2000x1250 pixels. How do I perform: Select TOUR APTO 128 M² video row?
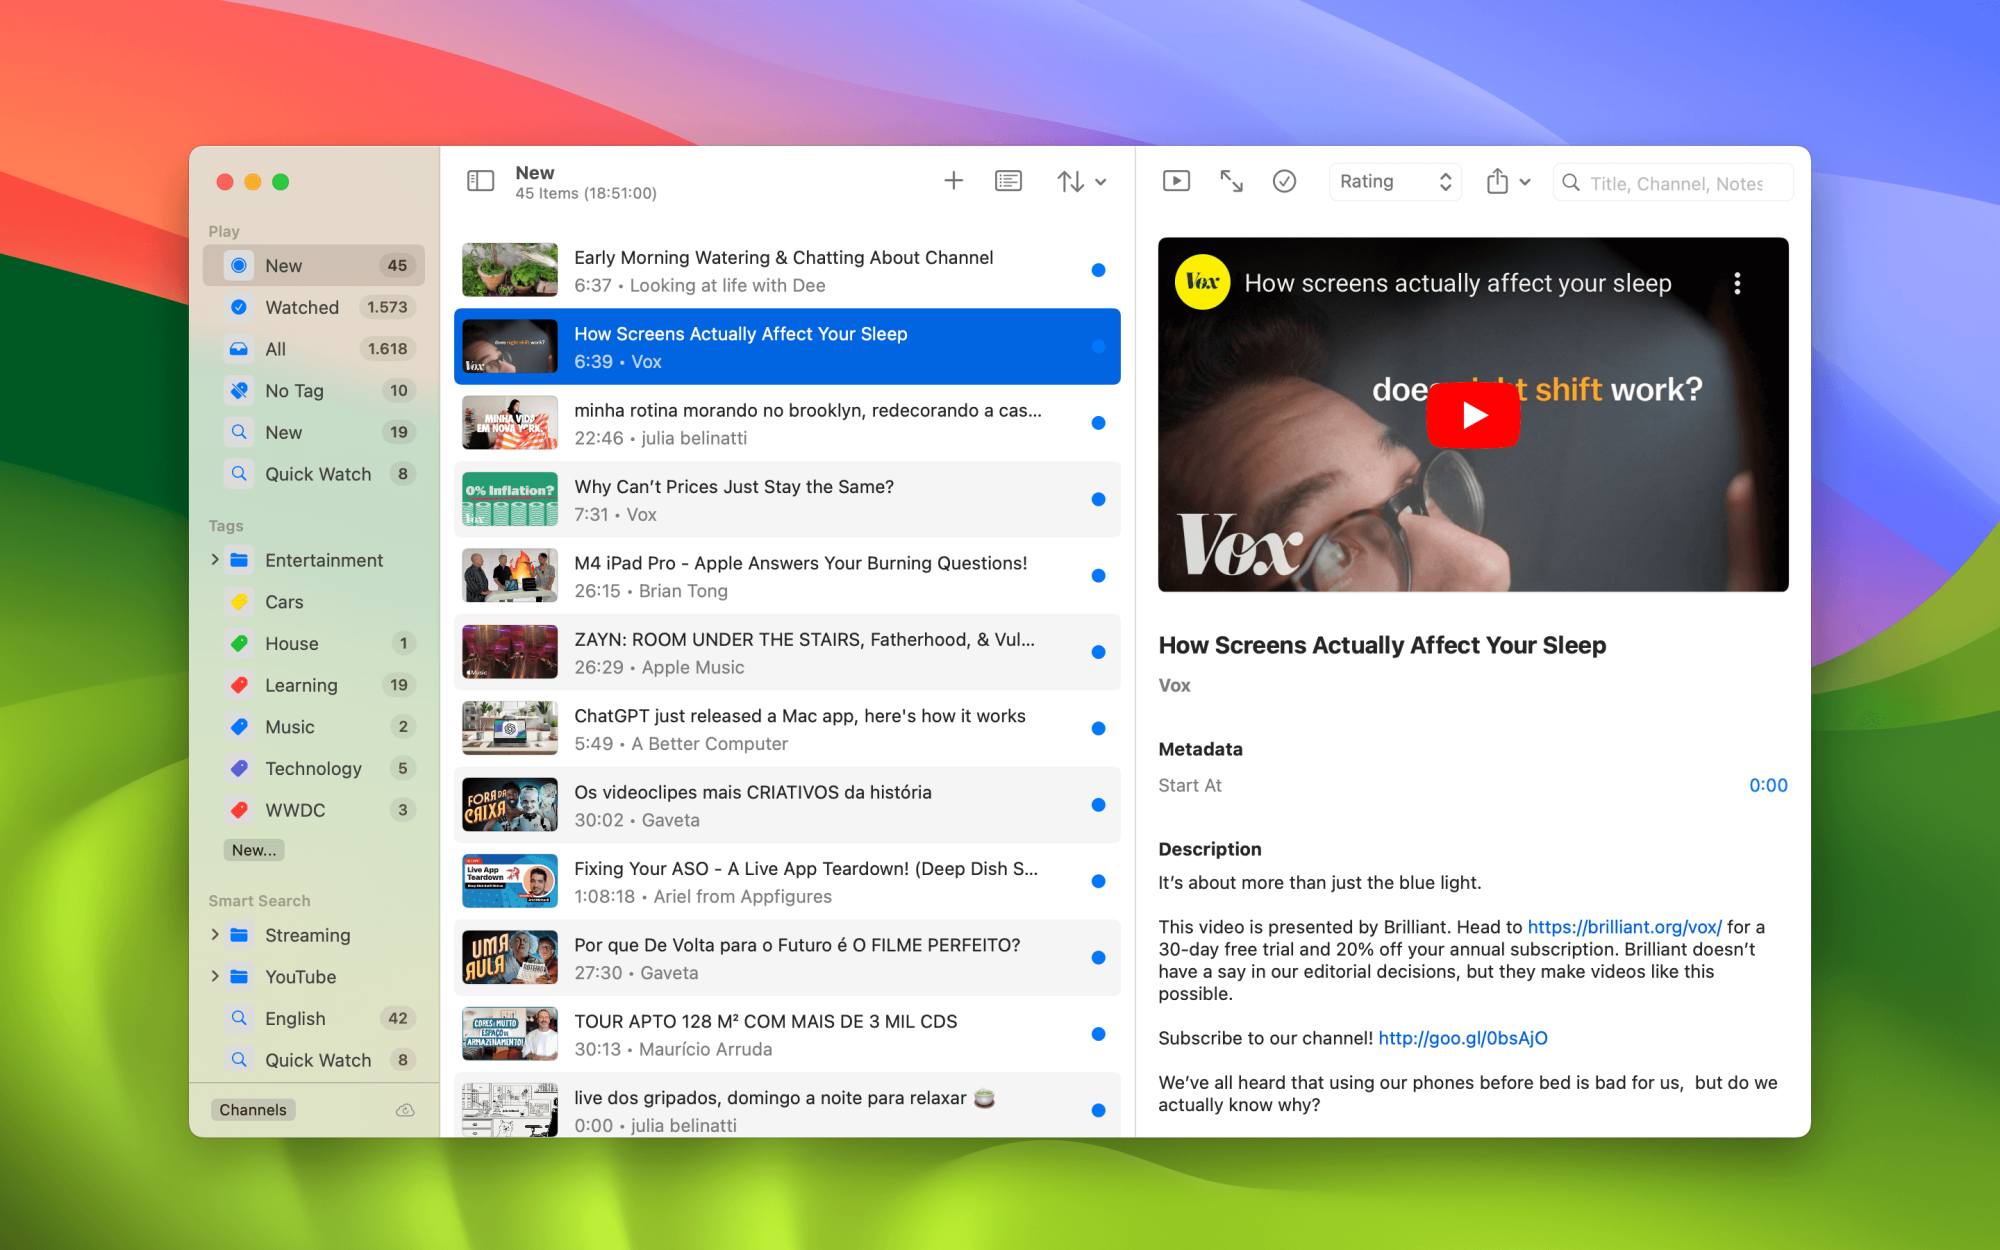[787, 1034]
